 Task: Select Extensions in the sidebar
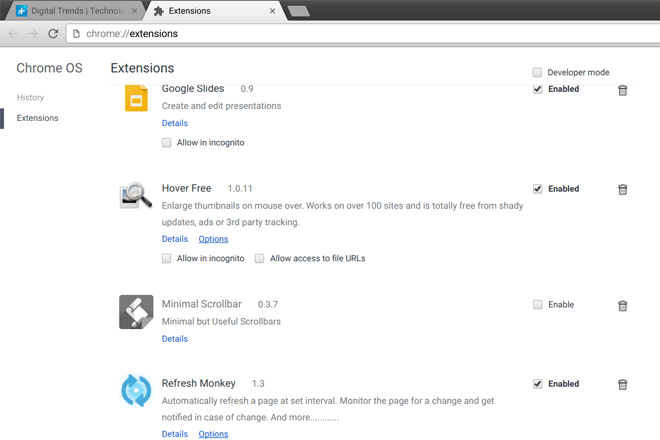point(37,118)
